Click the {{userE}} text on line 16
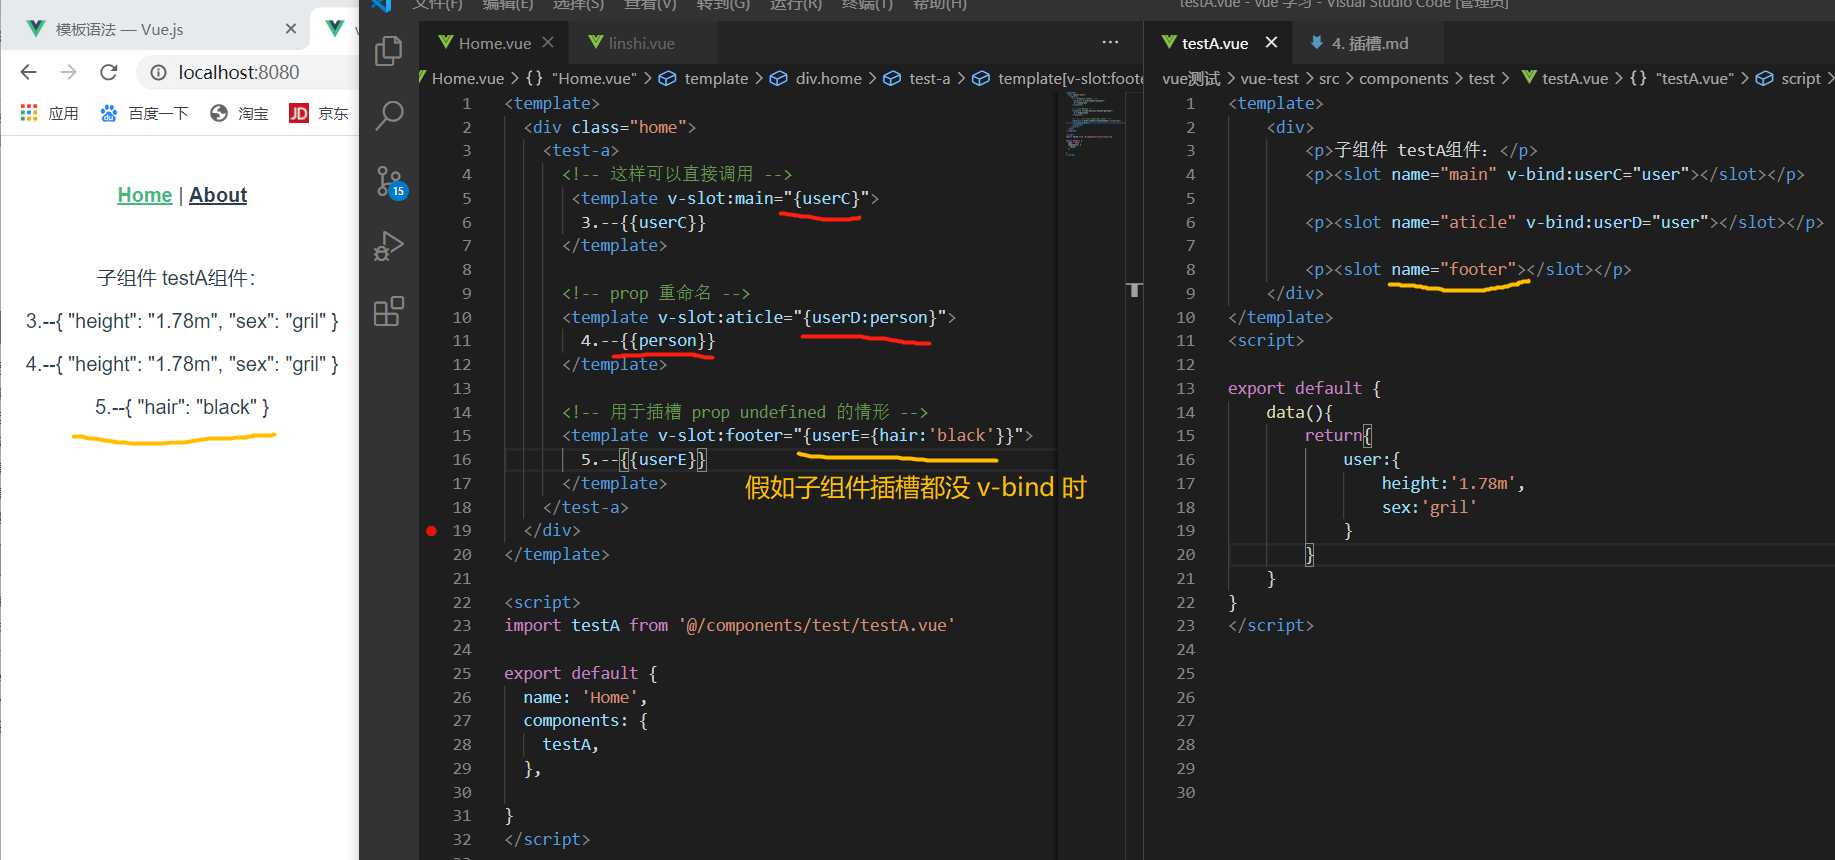The image size is (1835, 860). (x=663, y=460)
